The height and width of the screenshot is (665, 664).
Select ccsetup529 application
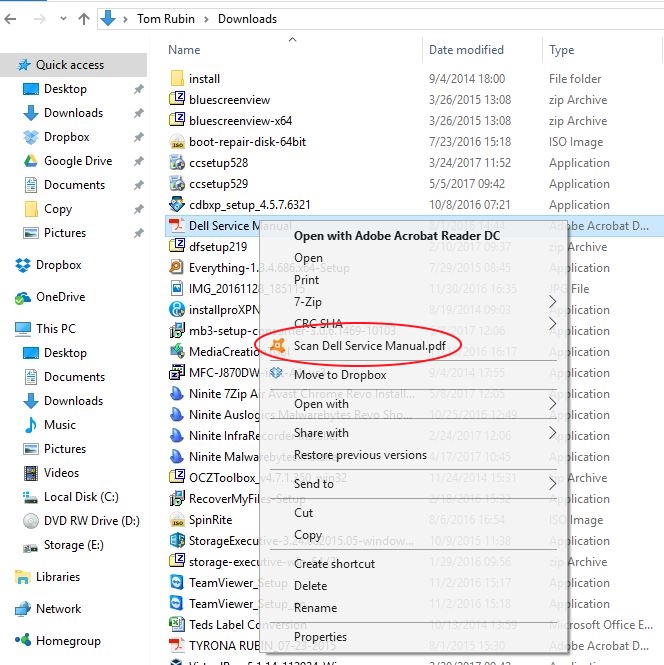218,184
